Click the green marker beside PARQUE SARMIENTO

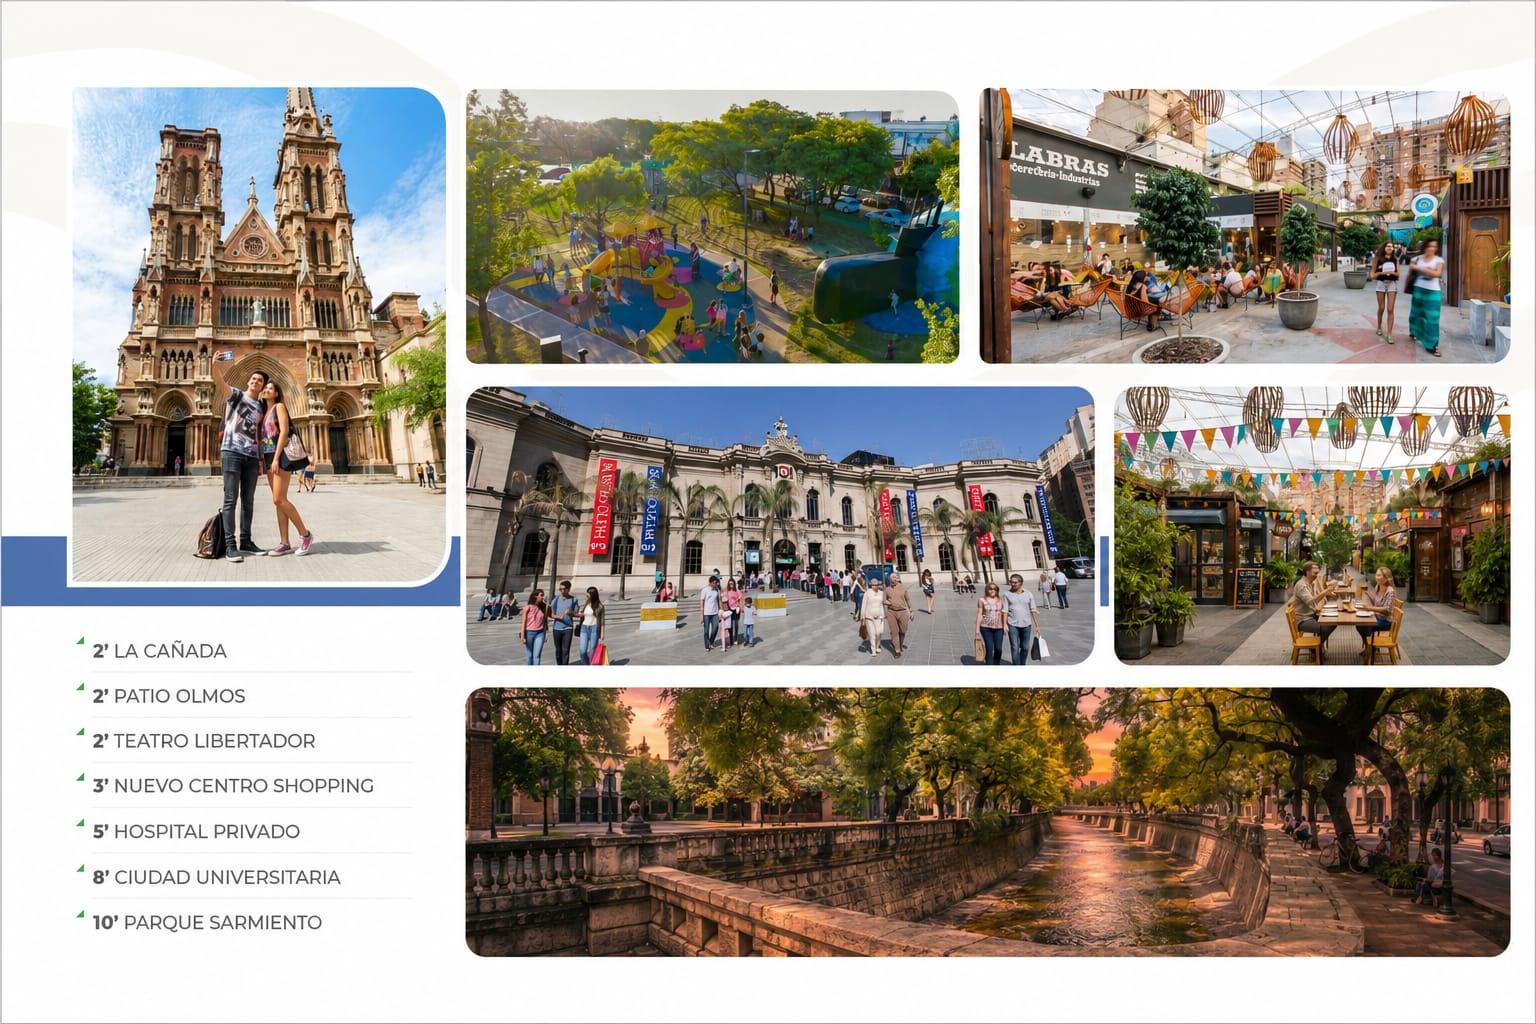[81, 912]
